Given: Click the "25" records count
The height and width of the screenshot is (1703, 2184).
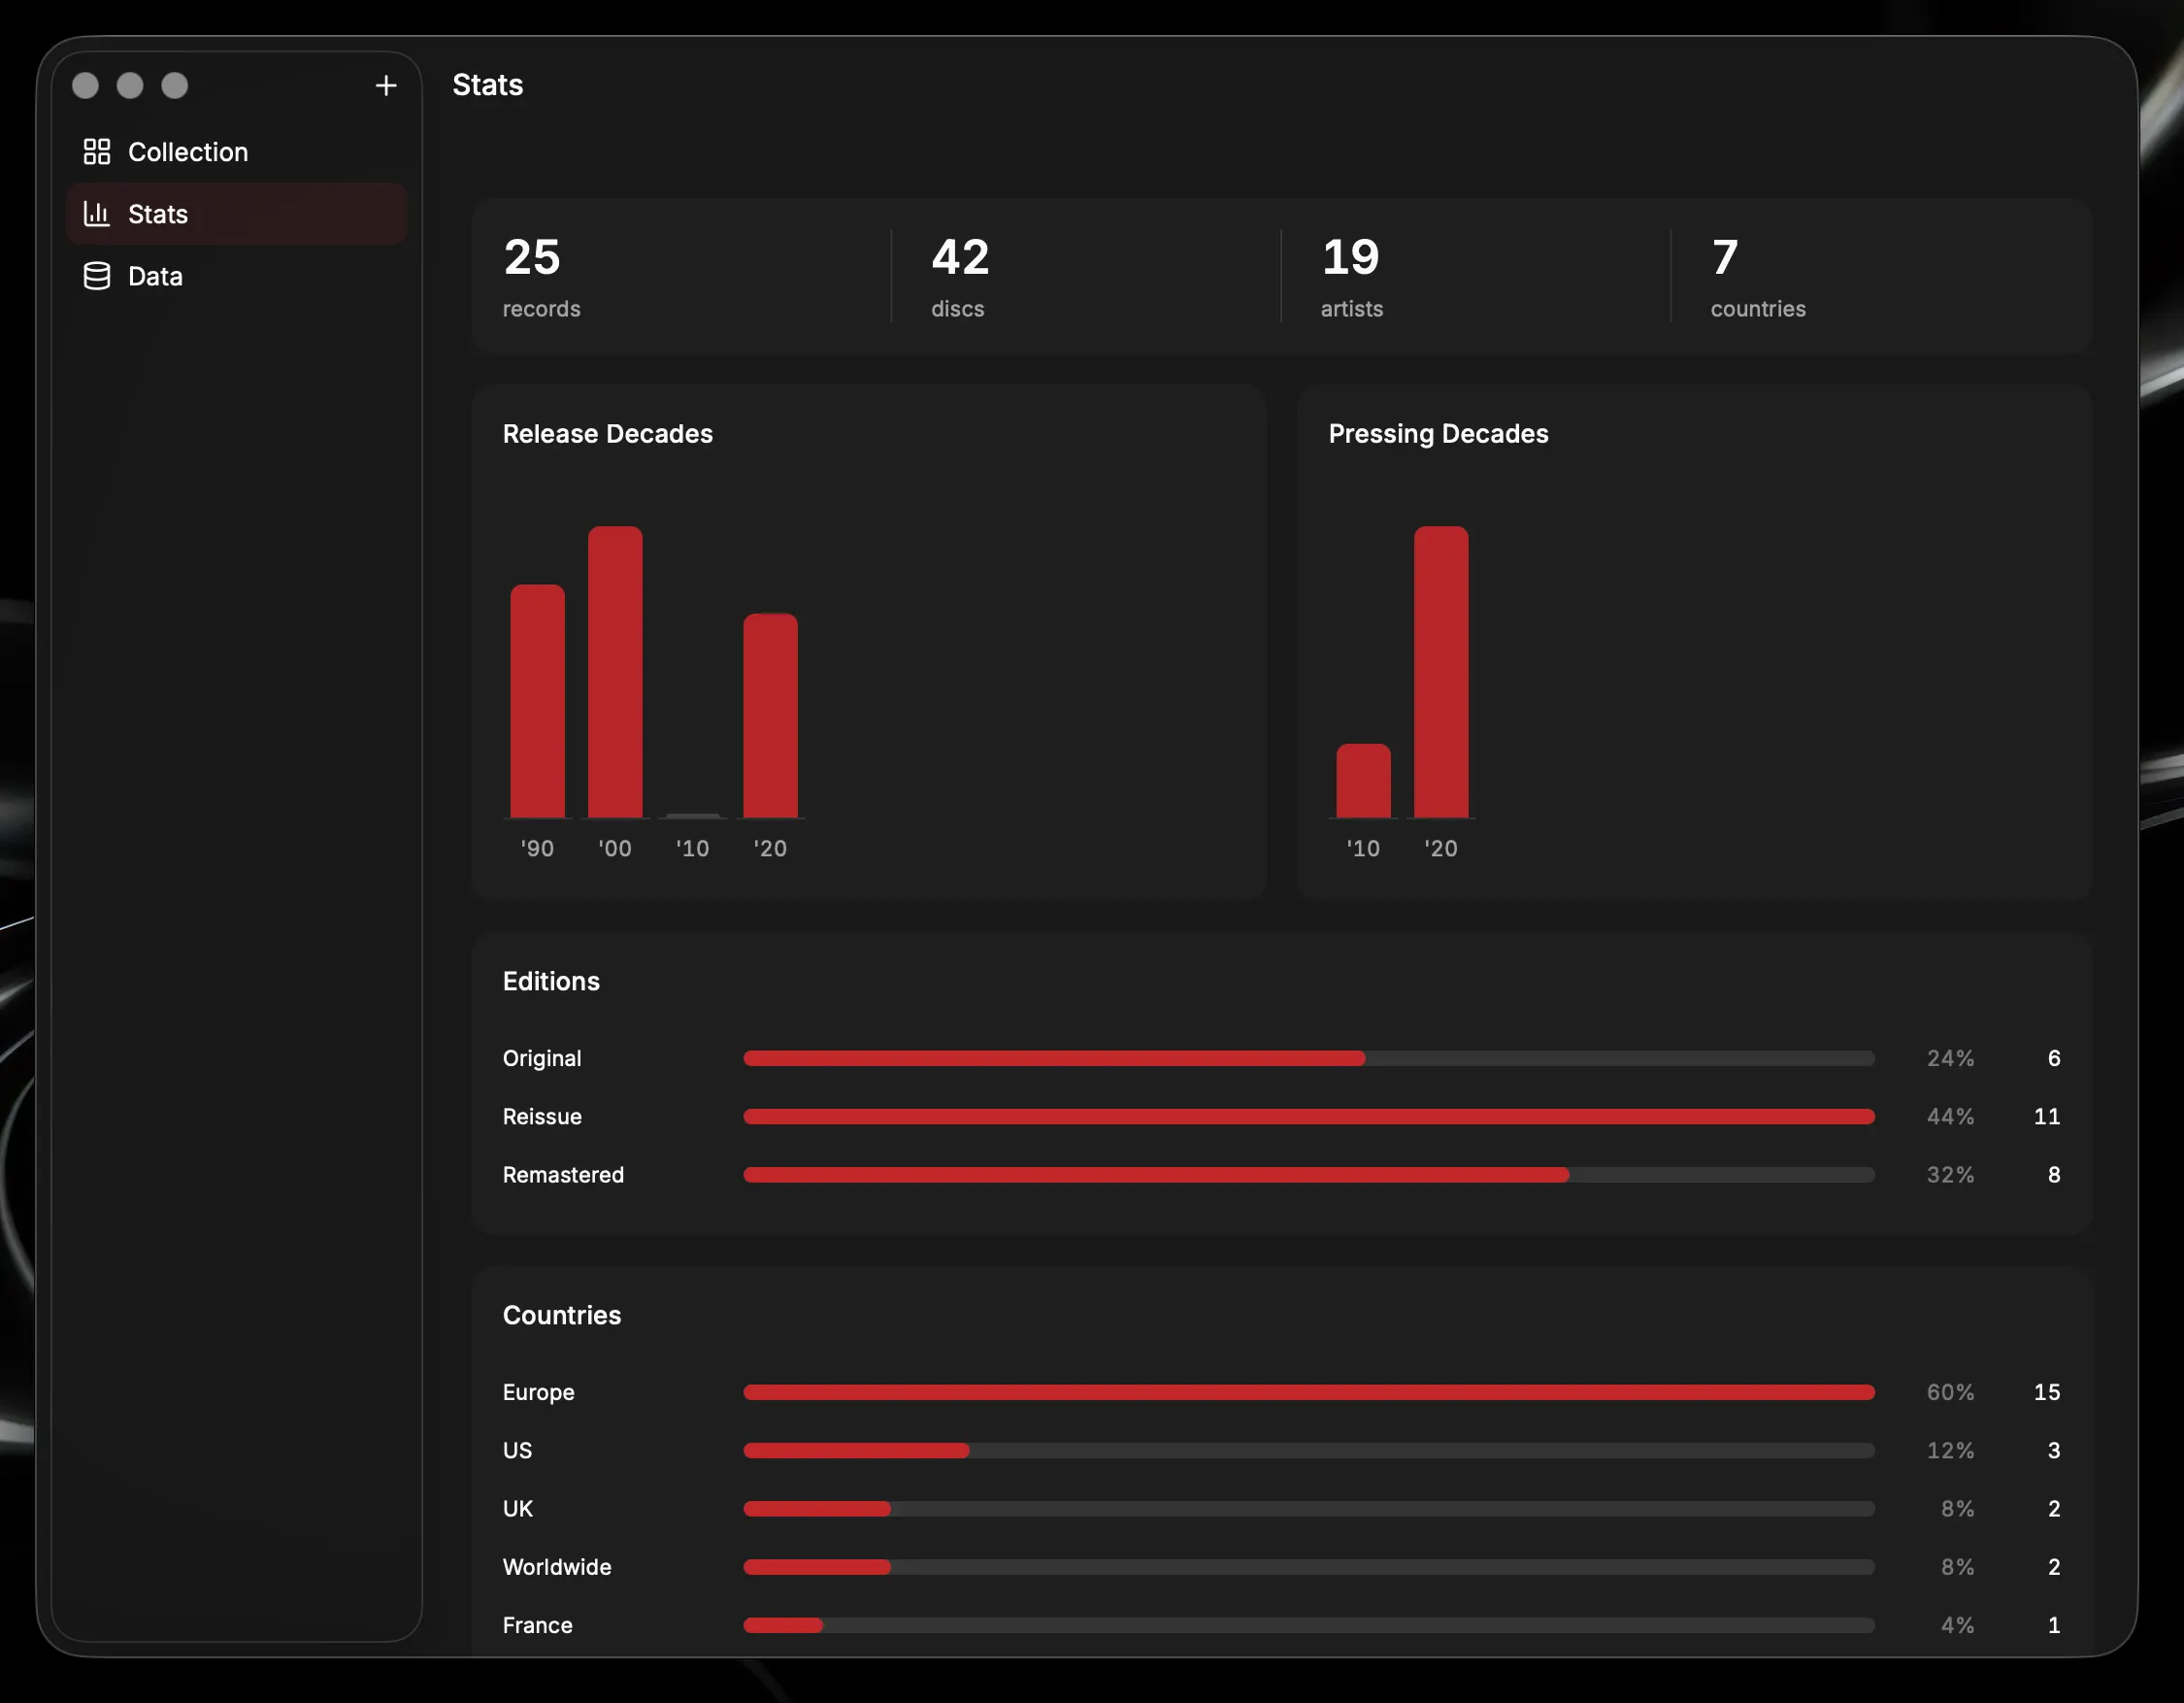Looking at the screenshot, I should 532,257.
